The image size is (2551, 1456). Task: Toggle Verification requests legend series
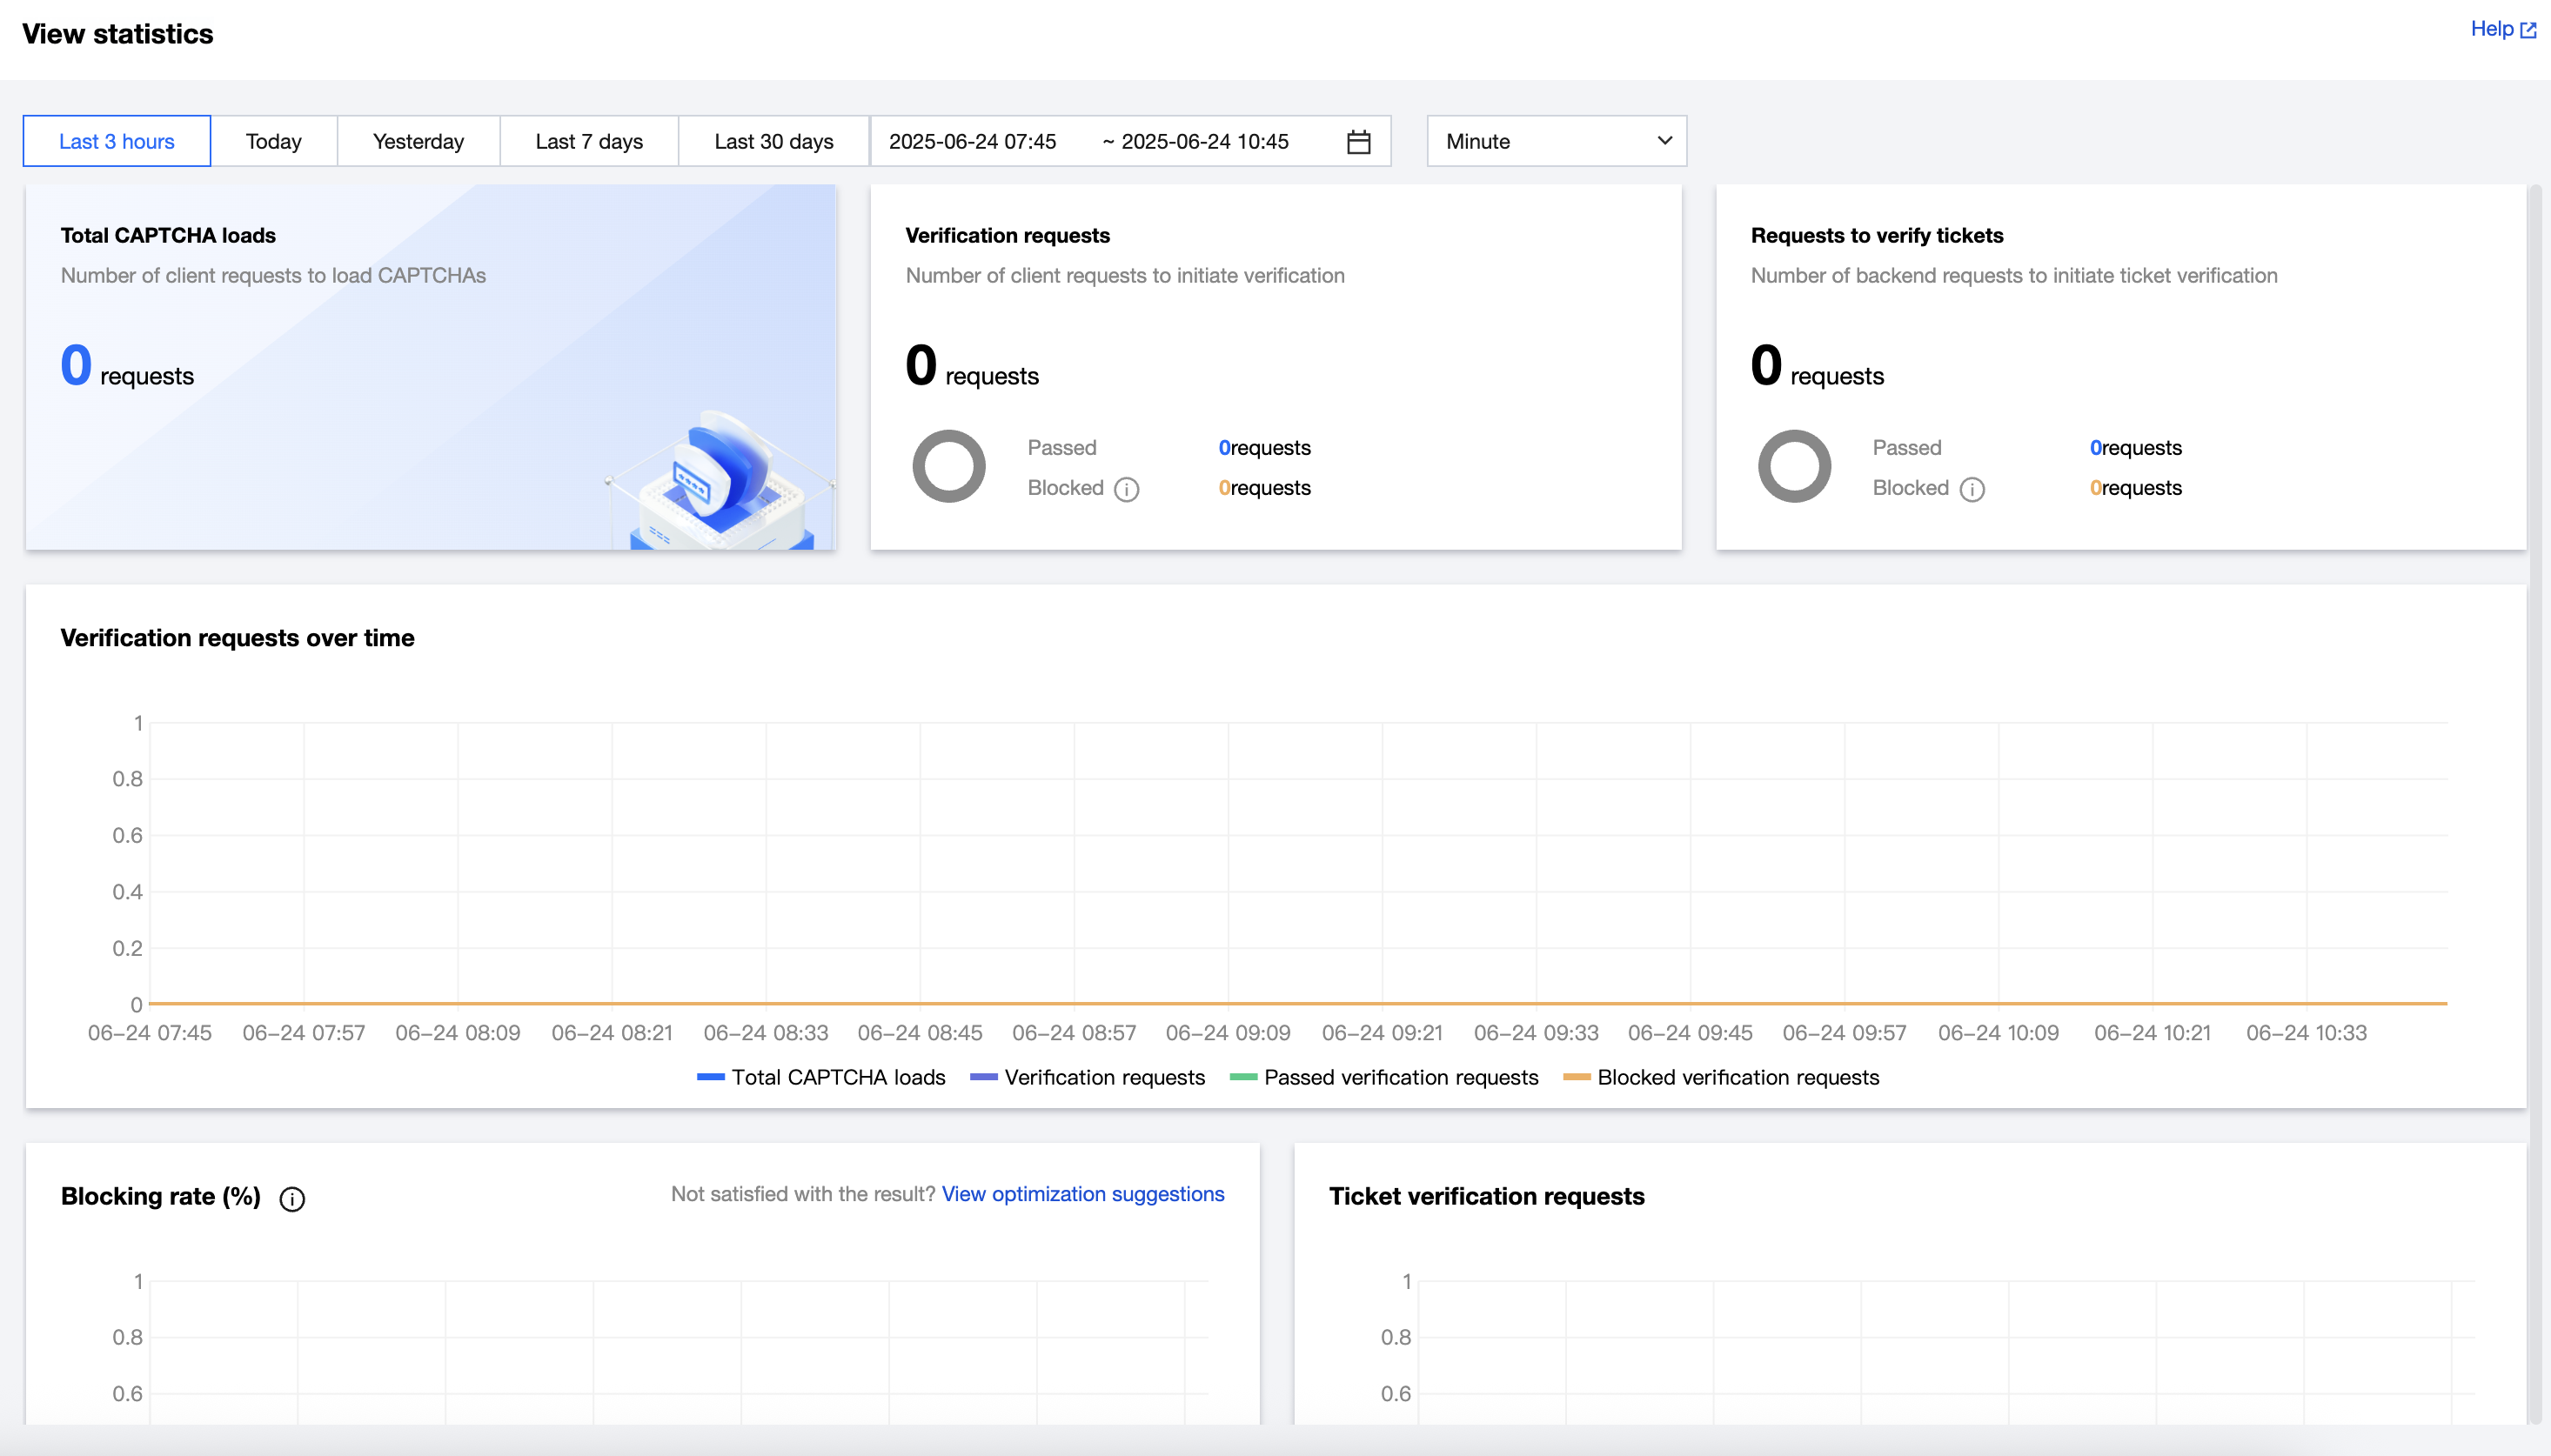coord(1087,1077)
